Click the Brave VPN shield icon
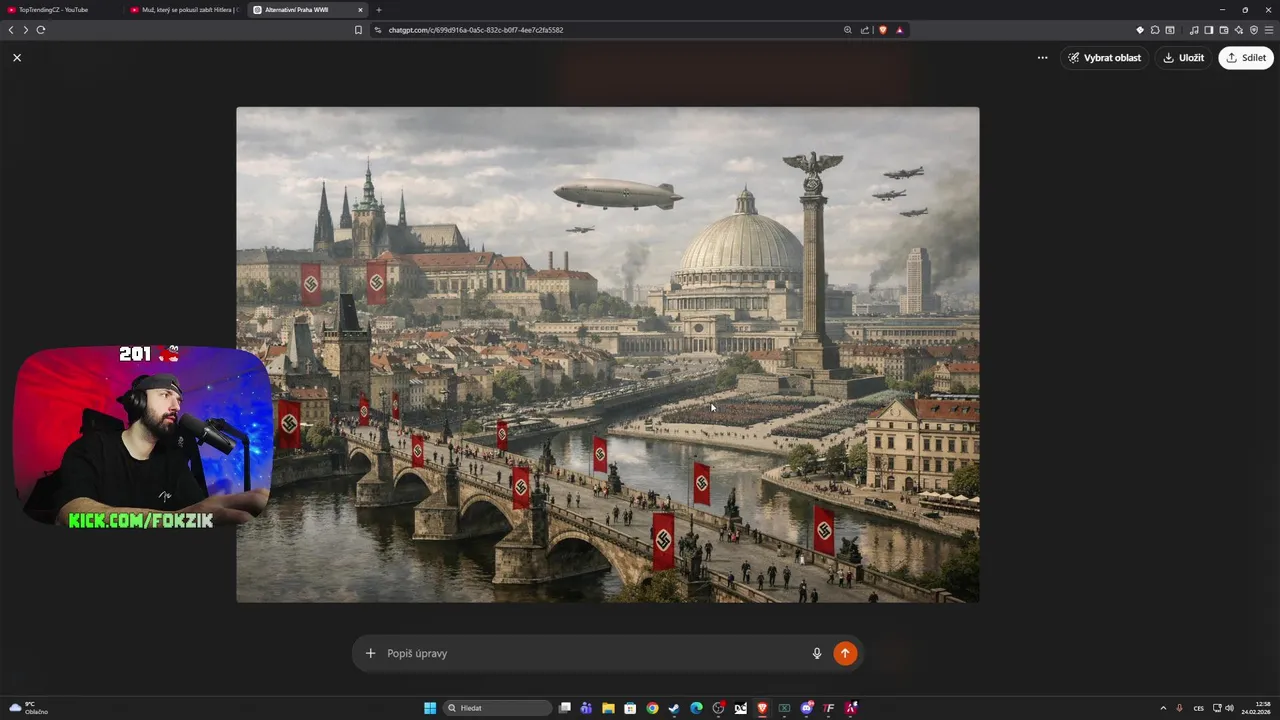 pyautogui.click(x=1254, y=30)
